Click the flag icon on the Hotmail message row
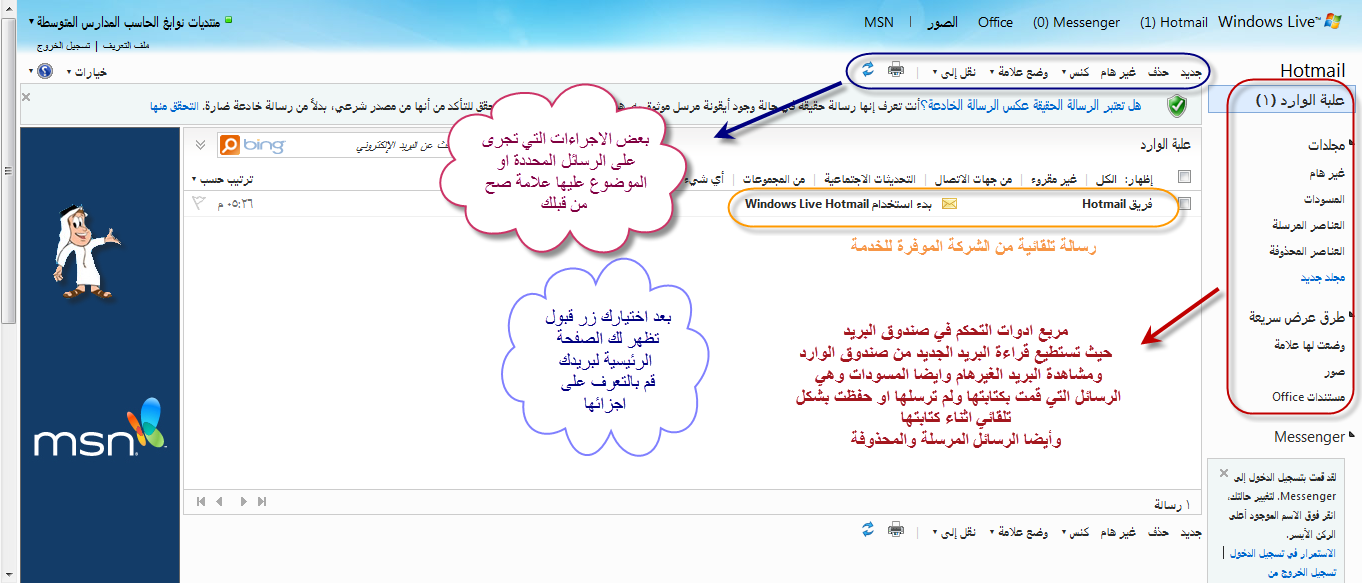Screen dimensions: 1362x583 (197, 204)
